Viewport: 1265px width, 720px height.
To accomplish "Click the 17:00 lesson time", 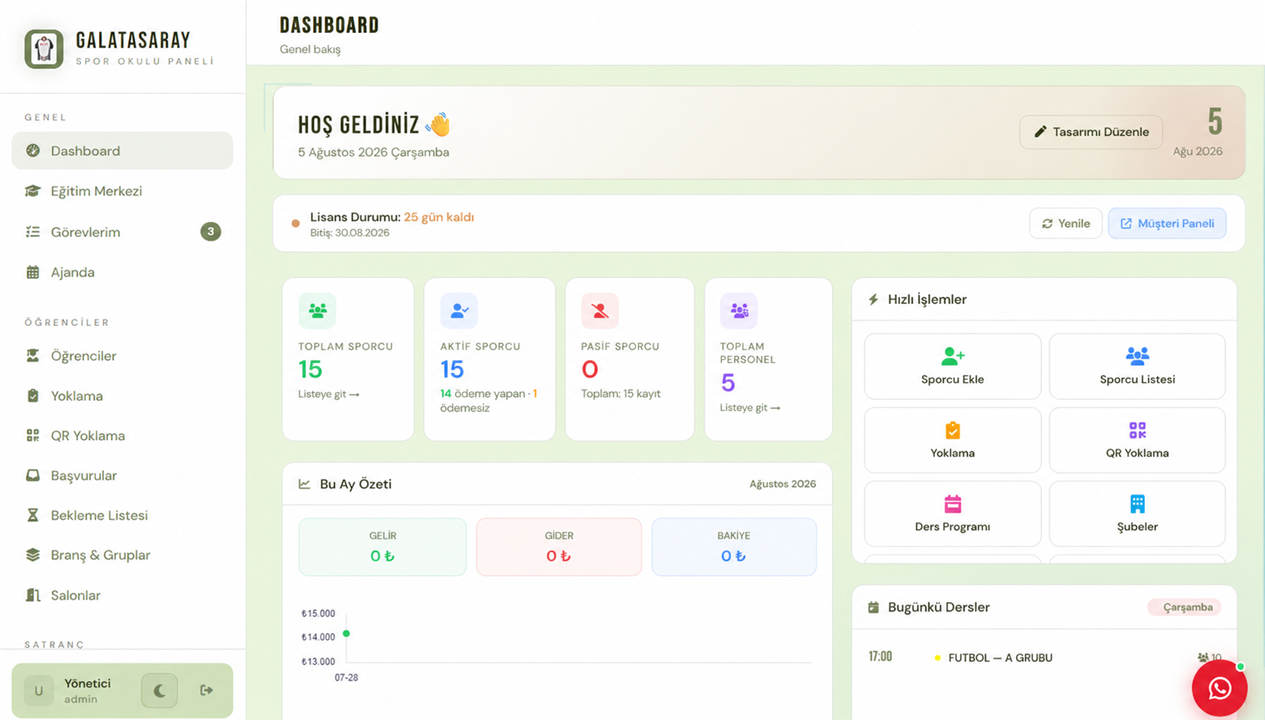I will tap(880, 657).
